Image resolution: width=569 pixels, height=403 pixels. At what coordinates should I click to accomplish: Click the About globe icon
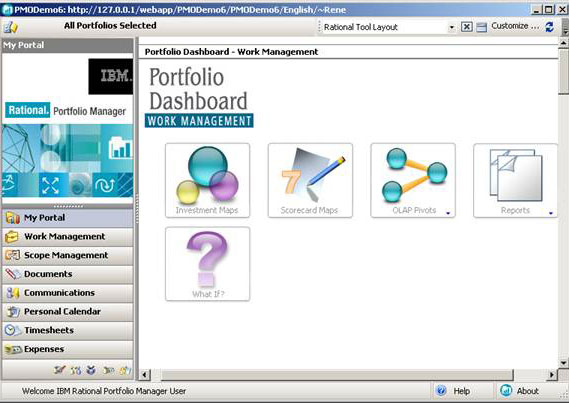pyautogui.click(x=506, y=391)
